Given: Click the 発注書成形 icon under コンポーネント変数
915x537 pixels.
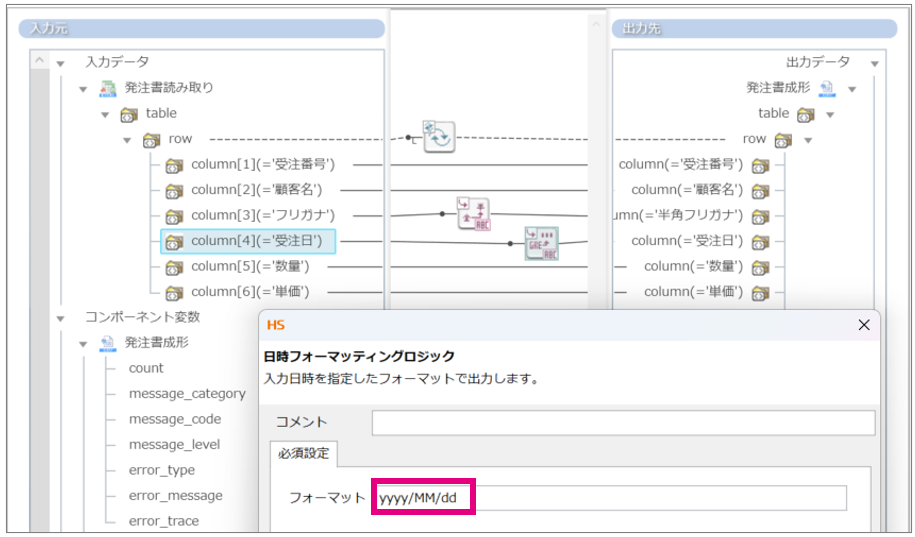Looking at the screenshot, I should (107, 343).
